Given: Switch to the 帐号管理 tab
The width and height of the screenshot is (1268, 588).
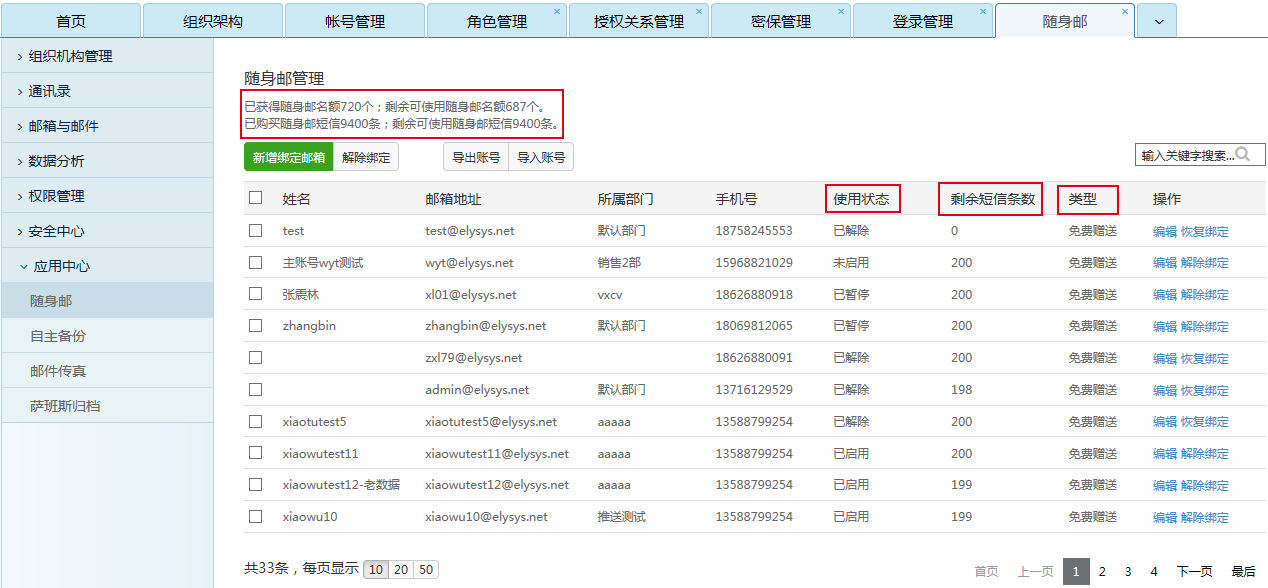Looking at the screenshot, I should [x=355, y=20].
